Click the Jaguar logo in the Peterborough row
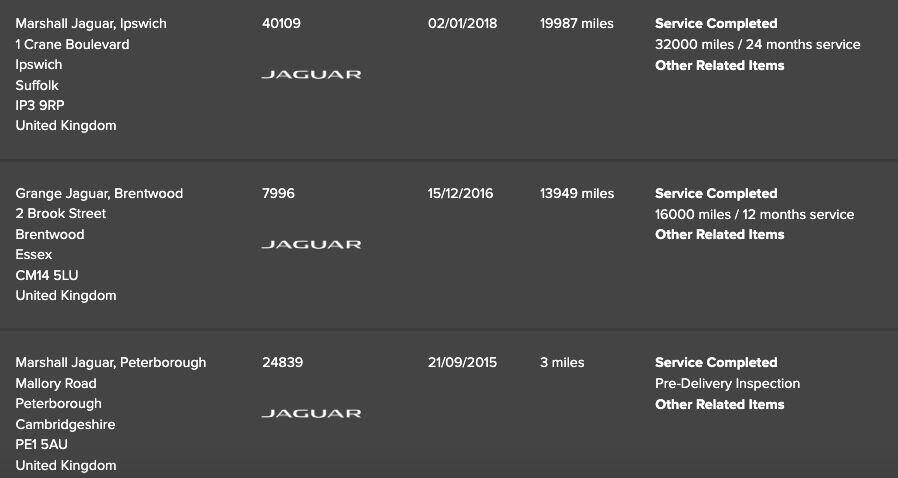Screen dimensions: 898x478 point(311,414)
